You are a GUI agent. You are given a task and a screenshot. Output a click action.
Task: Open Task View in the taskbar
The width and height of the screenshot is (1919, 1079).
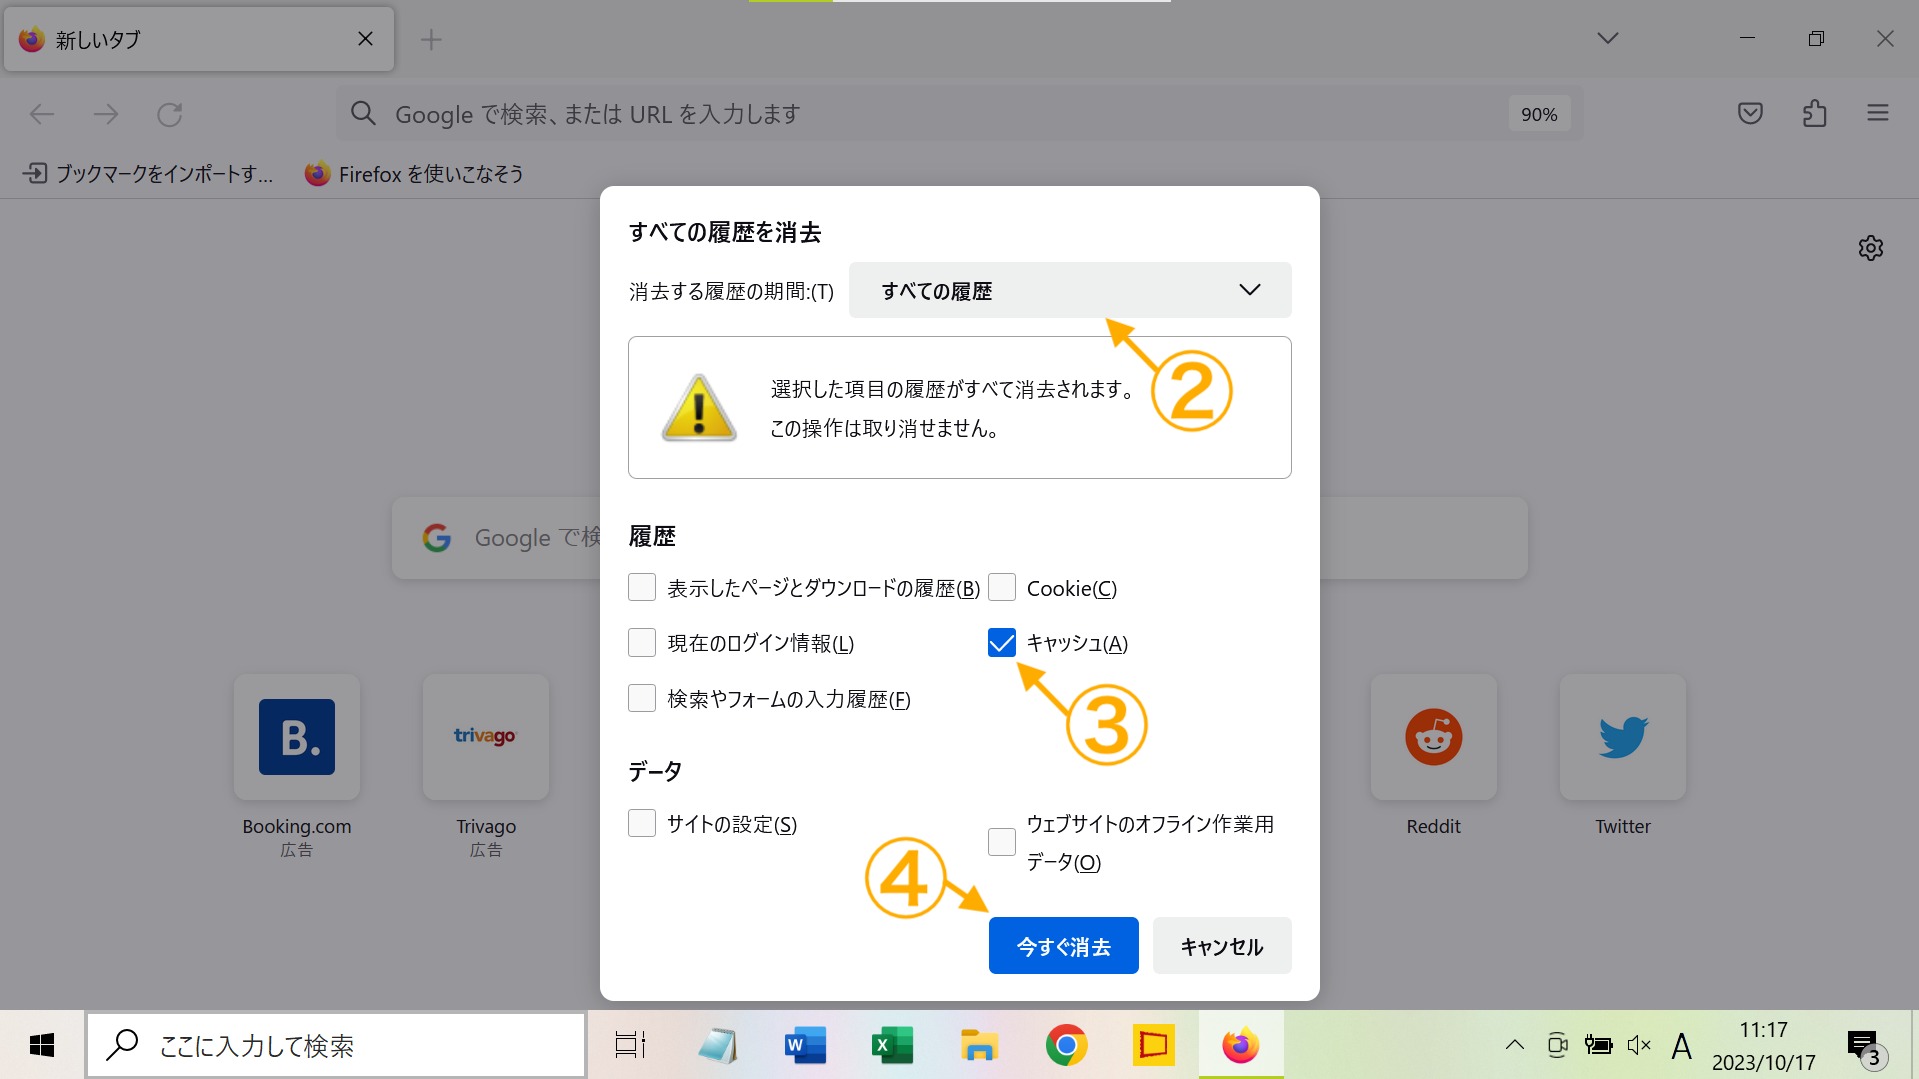[630, 1046]
